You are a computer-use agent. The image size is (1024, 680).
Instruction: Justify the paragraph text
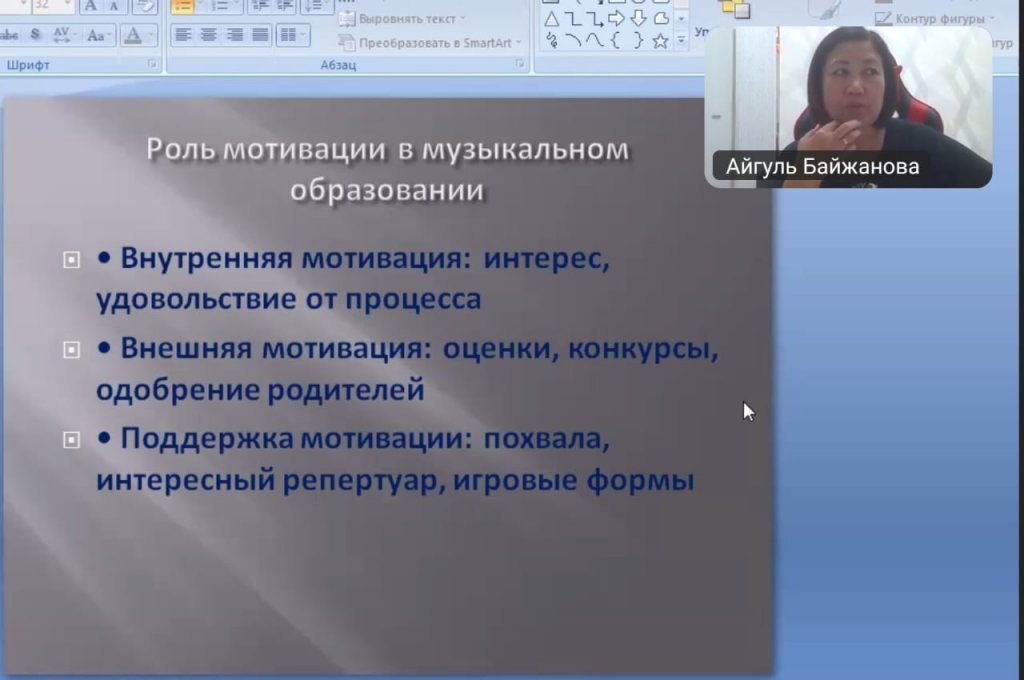pos(260,35)
